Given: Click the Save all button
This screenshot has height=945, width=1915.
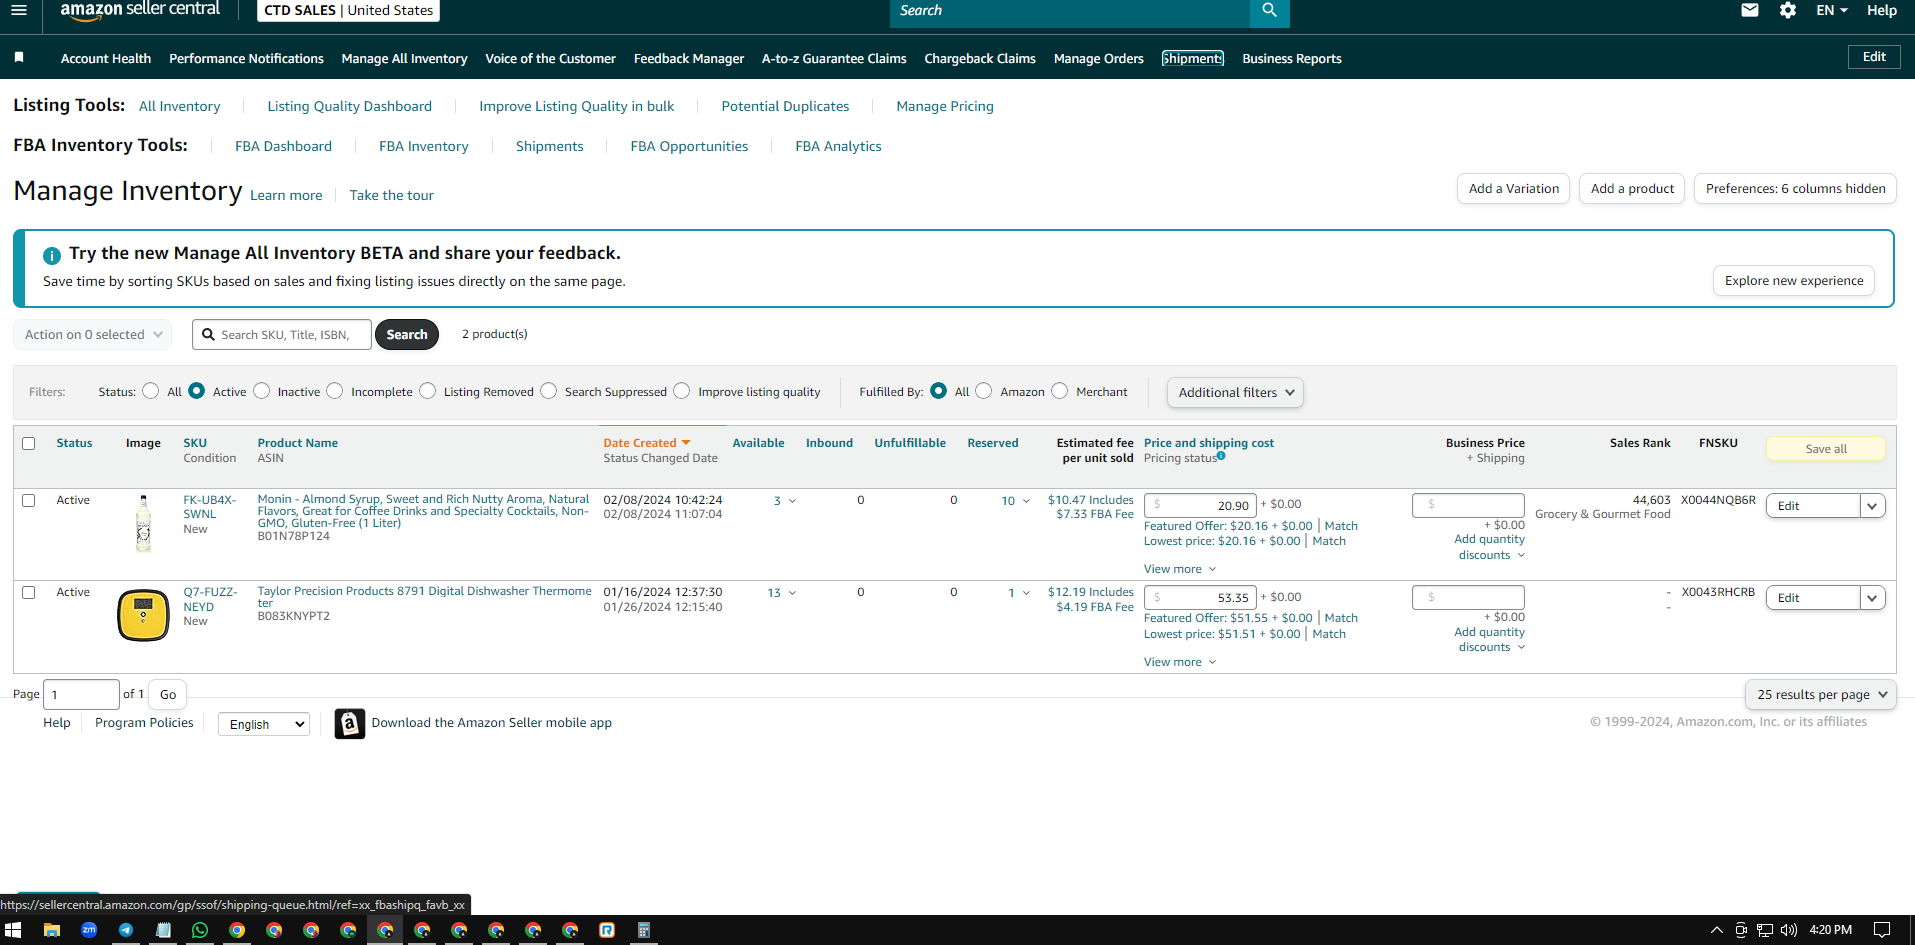Looking at the screenshot, I should [1825, 449].
